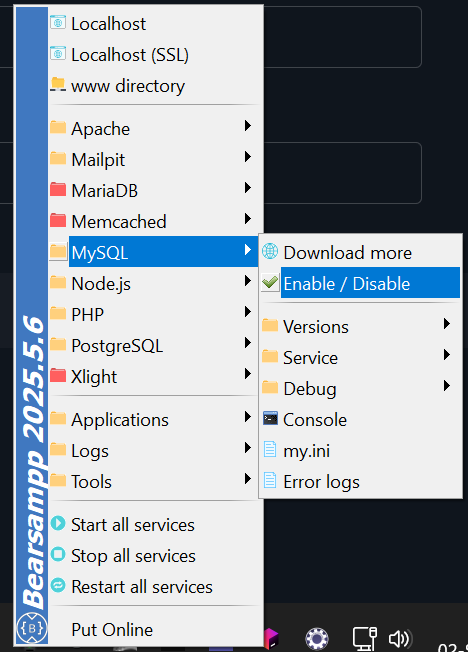Viewport: 468px width, 652px height.
Task: Expand the MySQL Debug submenu arrow
Action: coord(447,386)
